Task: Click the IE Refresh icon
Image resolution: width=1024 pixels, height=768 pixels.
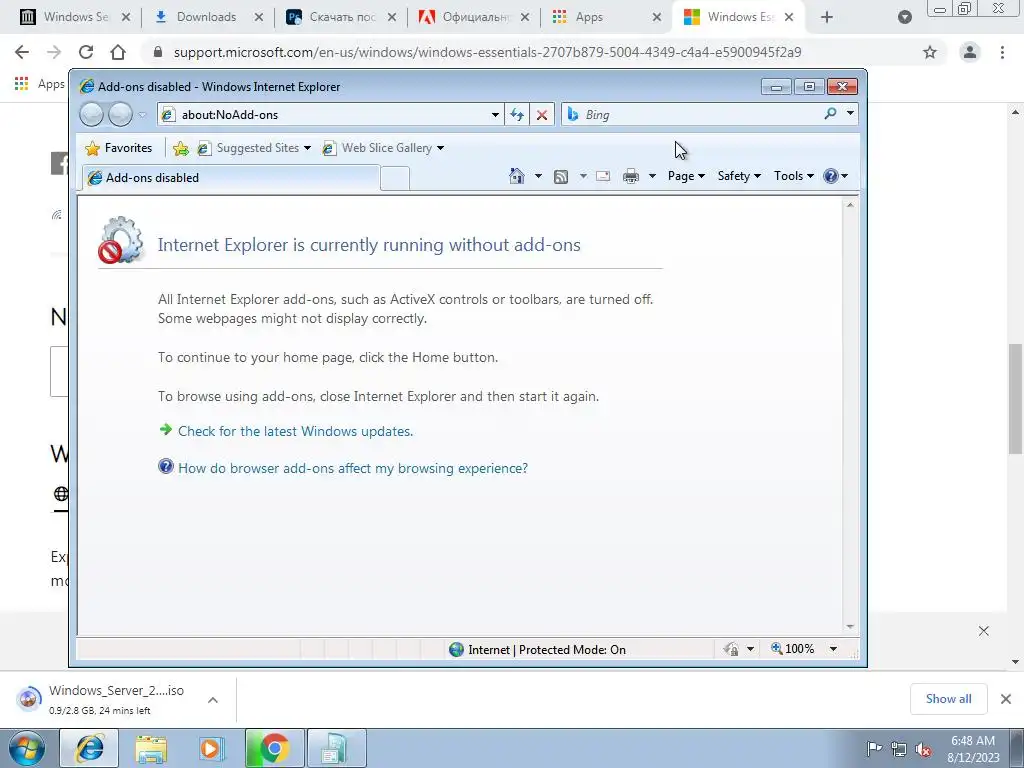Action: click(517, 115)
